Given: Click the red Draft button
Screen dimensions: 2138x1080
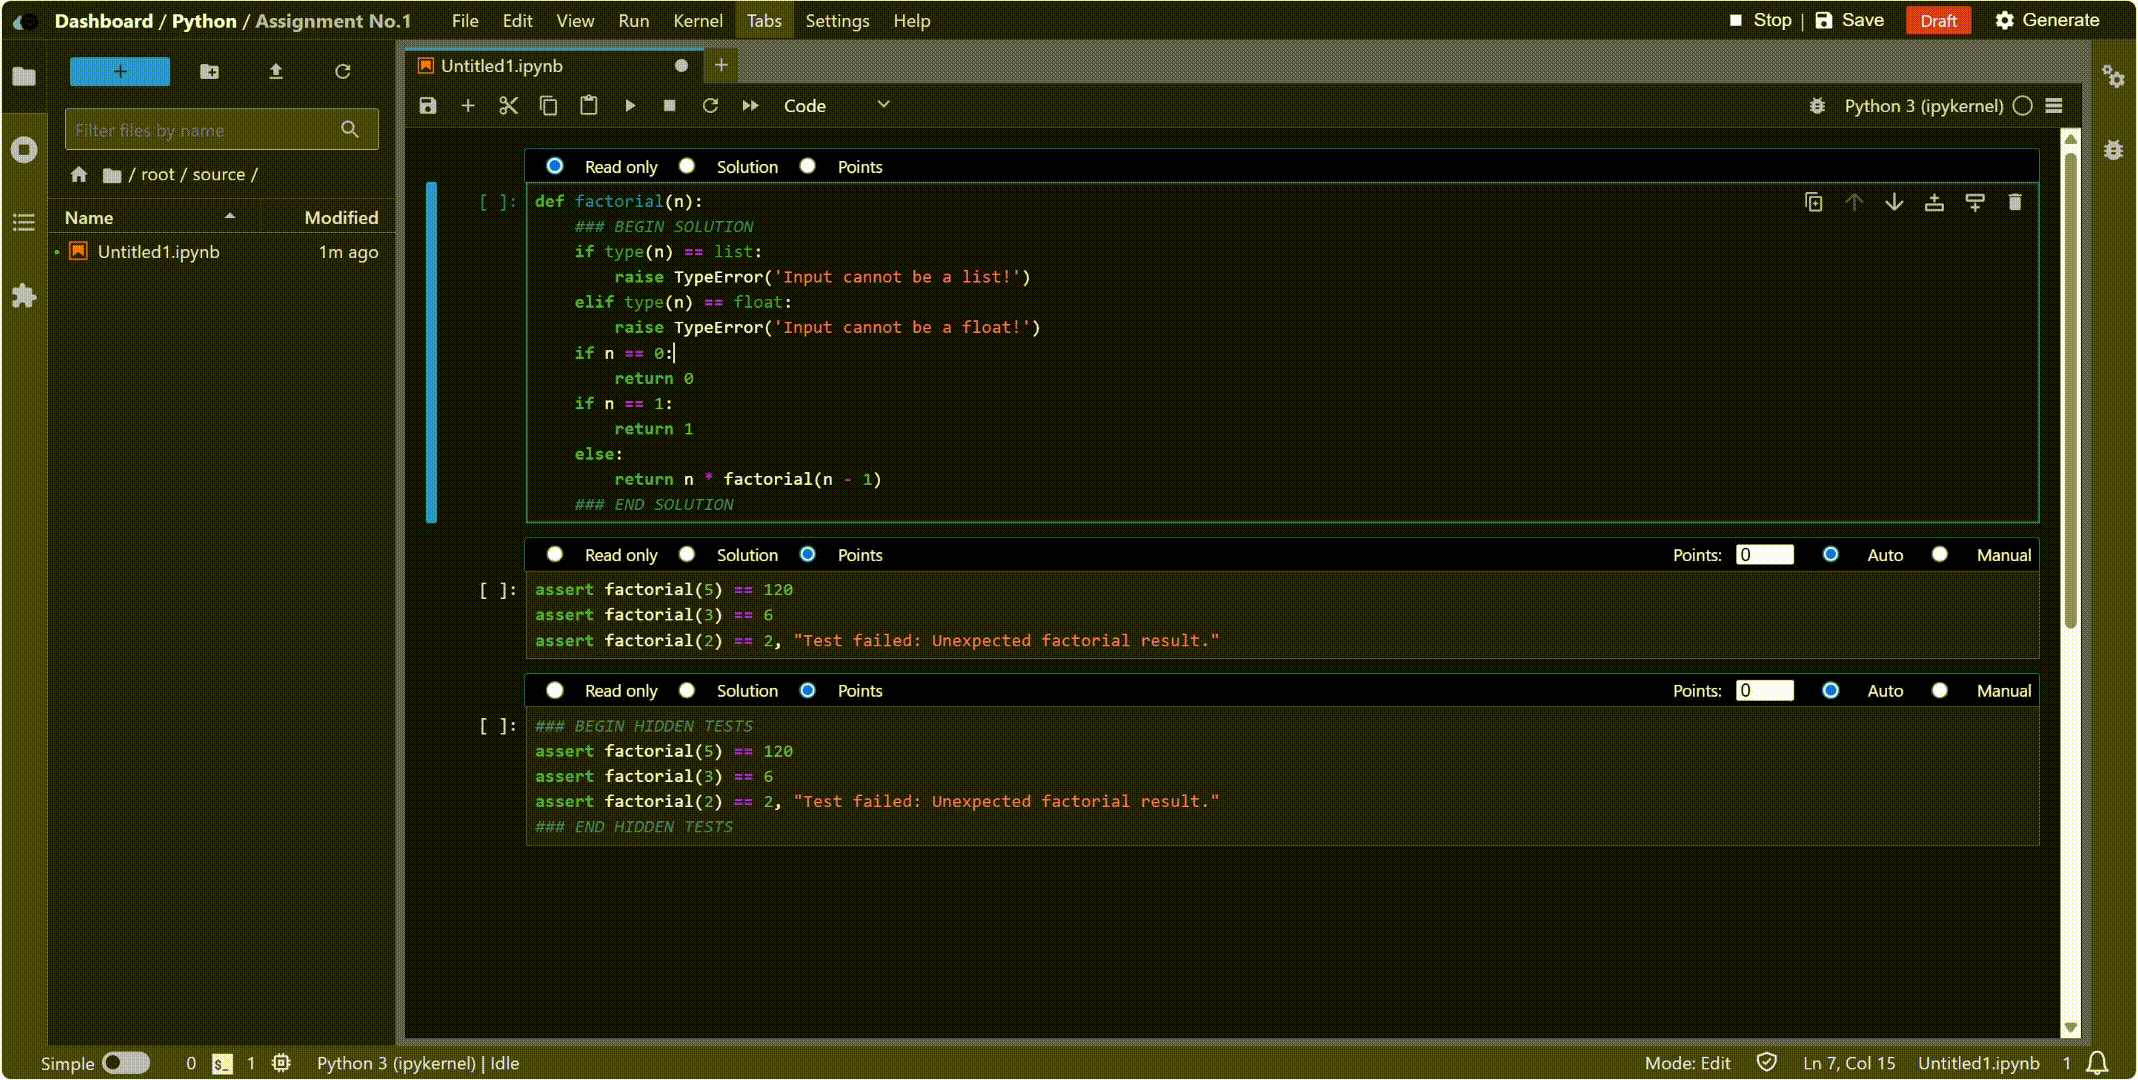Looking at the screenshot, I should tap(1938, 20).
